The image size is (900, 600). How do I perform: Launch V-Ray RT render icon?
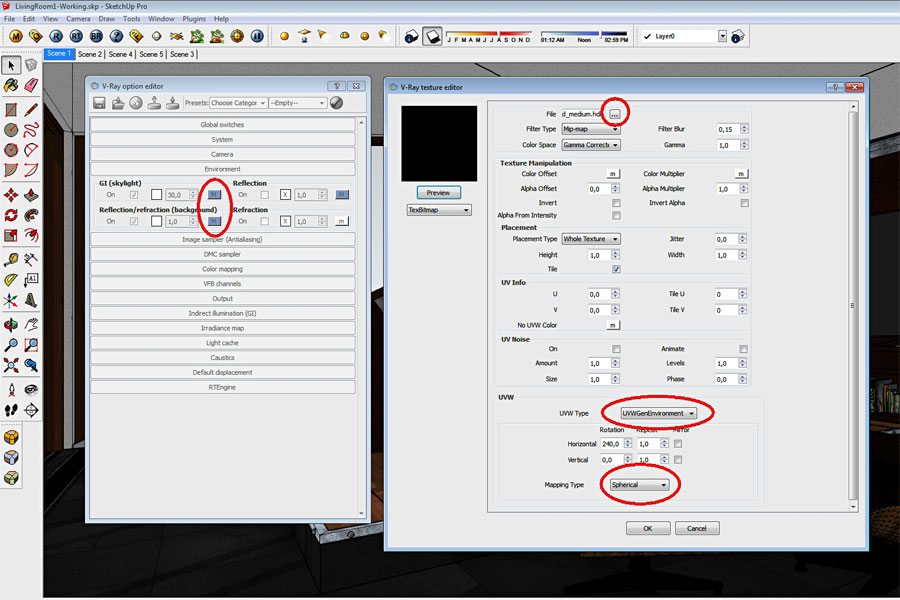(x=76, y=36)
